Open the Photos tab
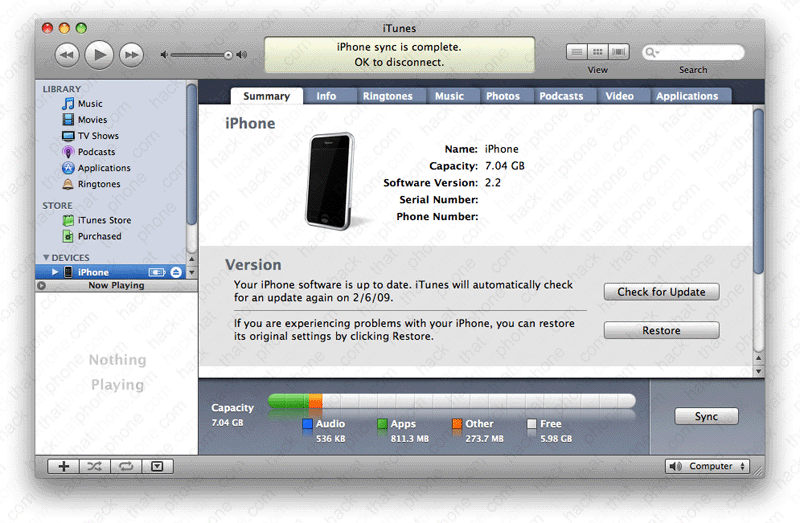The height and width of the screenshot is (523, 800). click(503, 96)
